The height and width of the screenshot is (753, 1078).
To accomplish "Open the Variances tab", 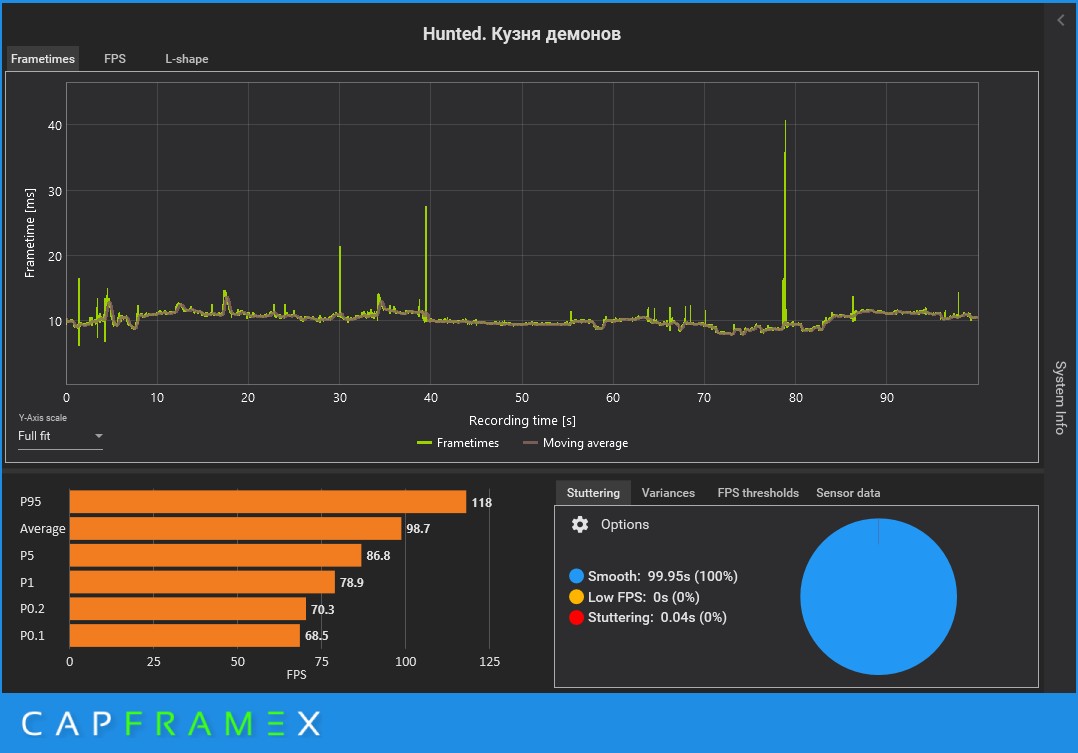I will pos(668,493).
